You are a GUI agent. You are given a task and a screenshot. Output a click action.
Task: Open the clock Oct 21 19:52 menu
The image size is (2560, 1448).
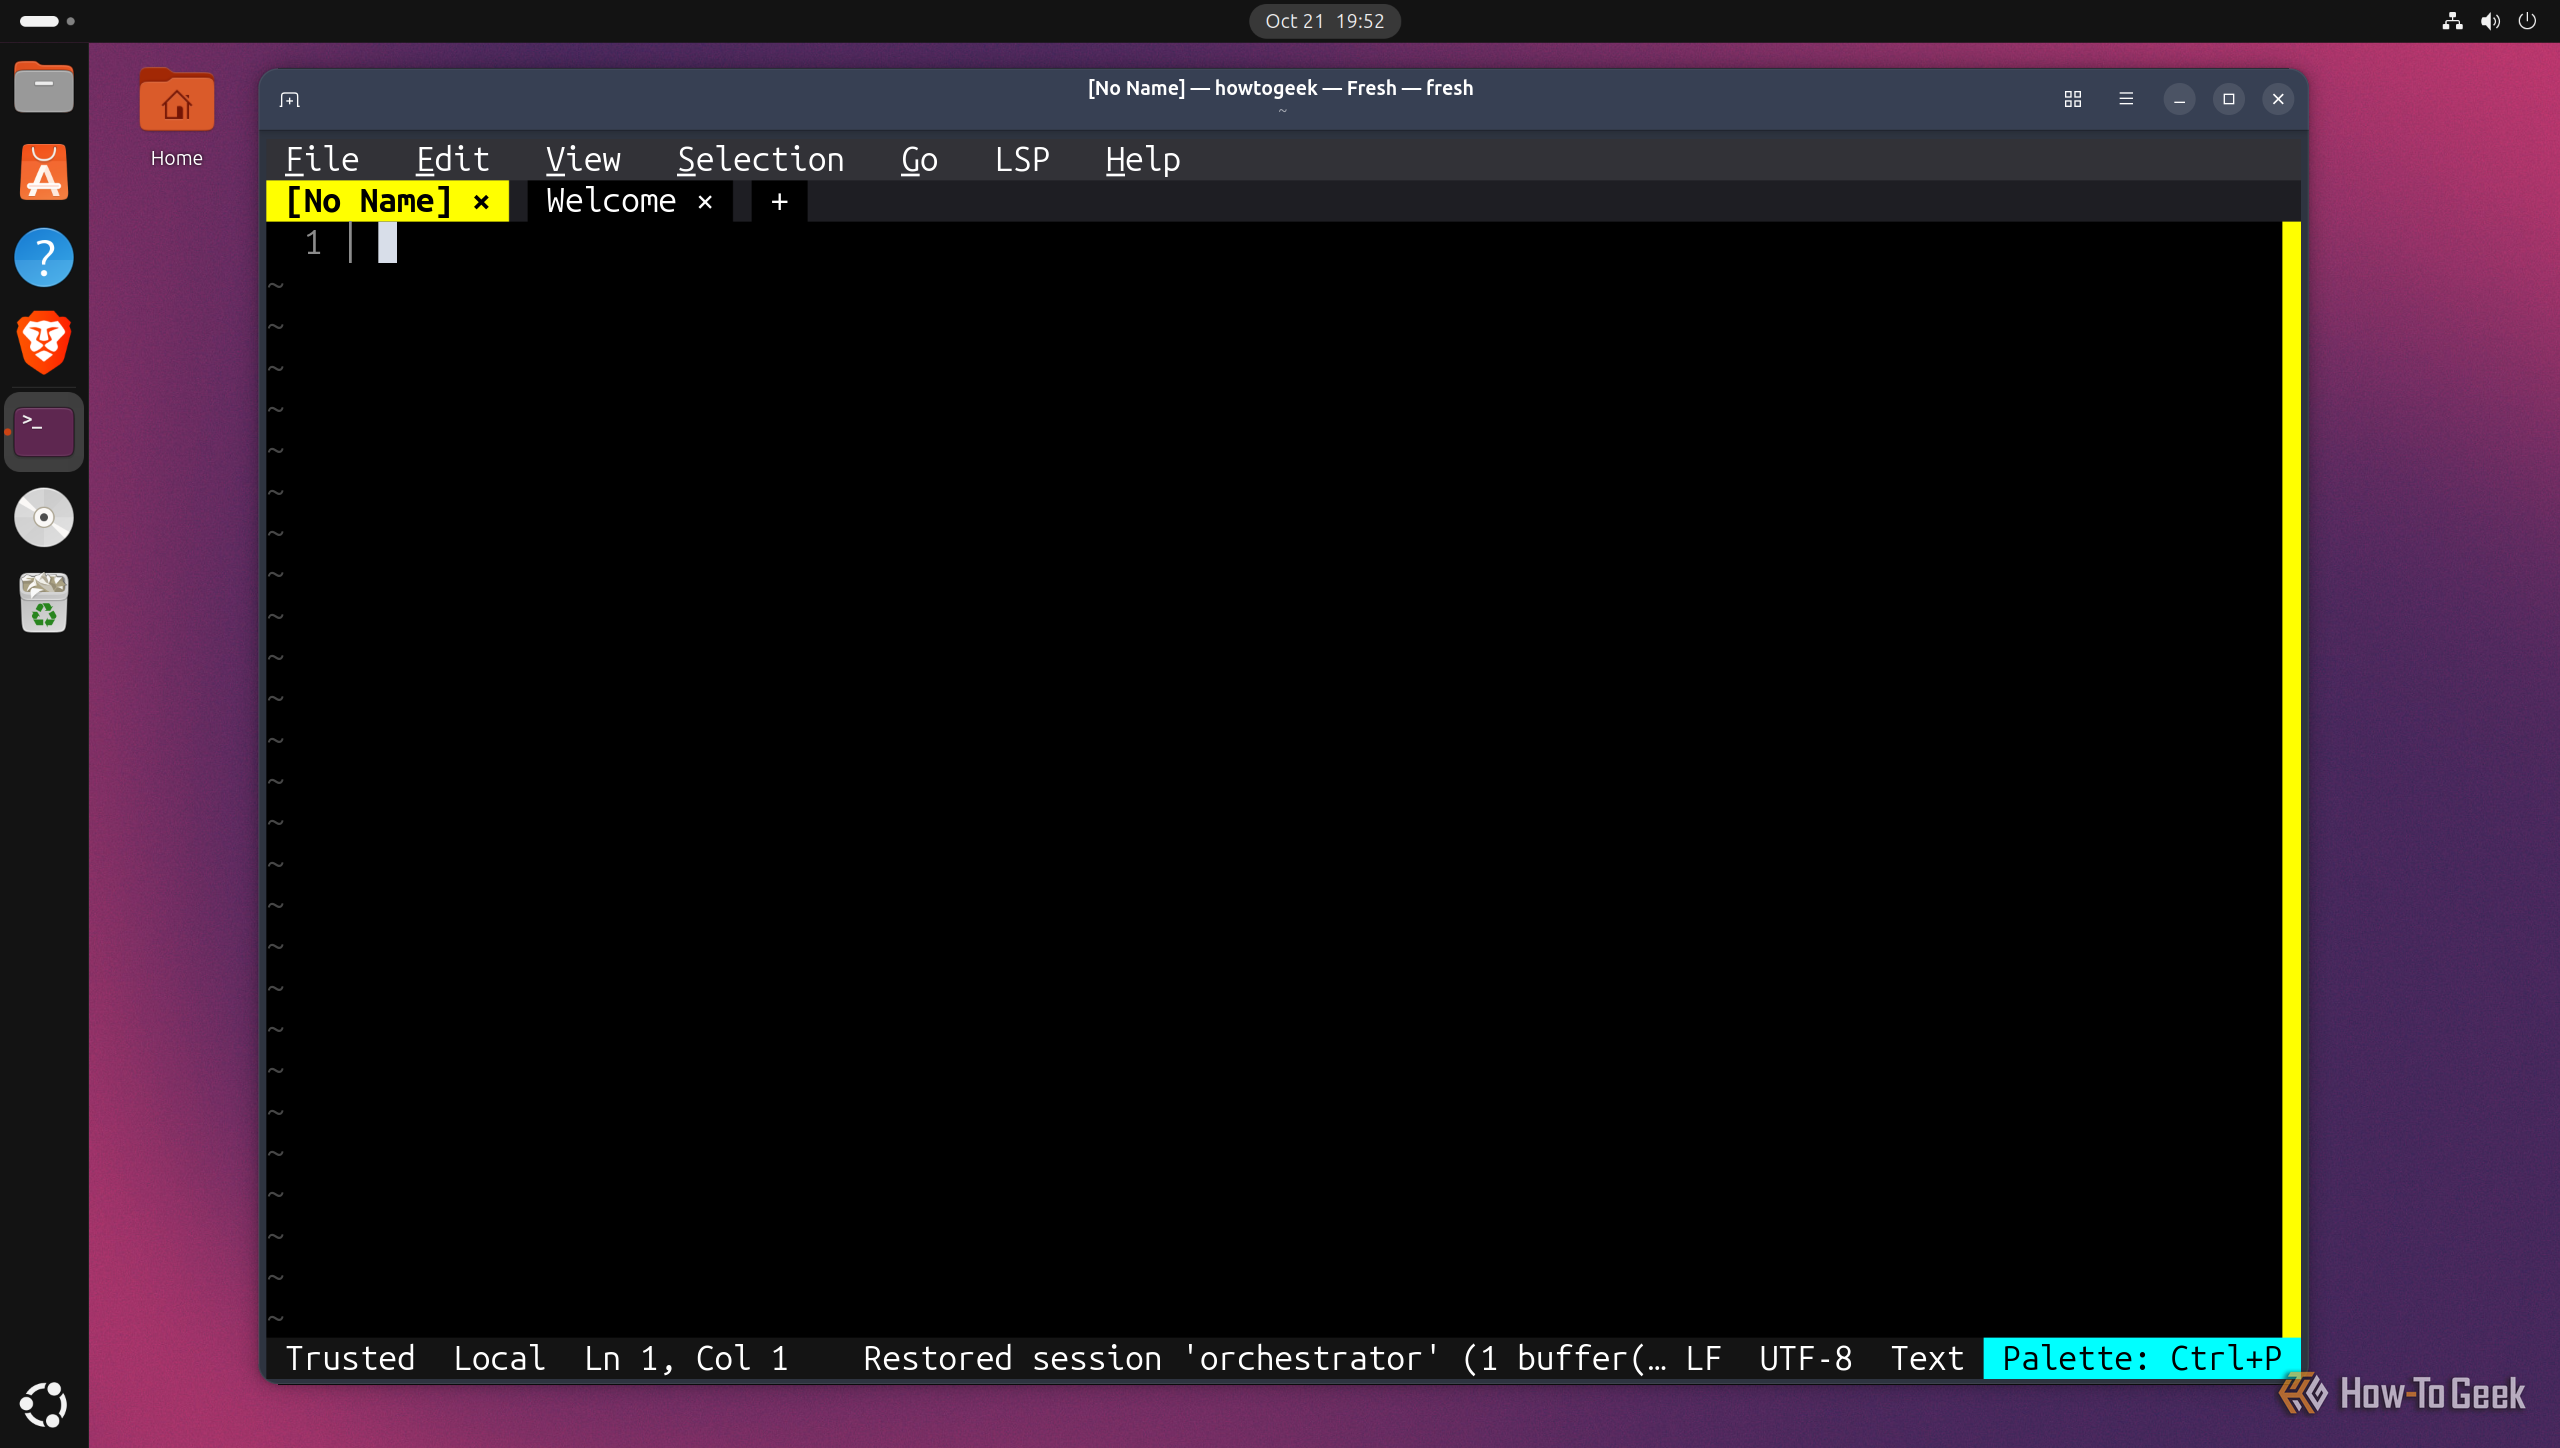coord(1325,21)
